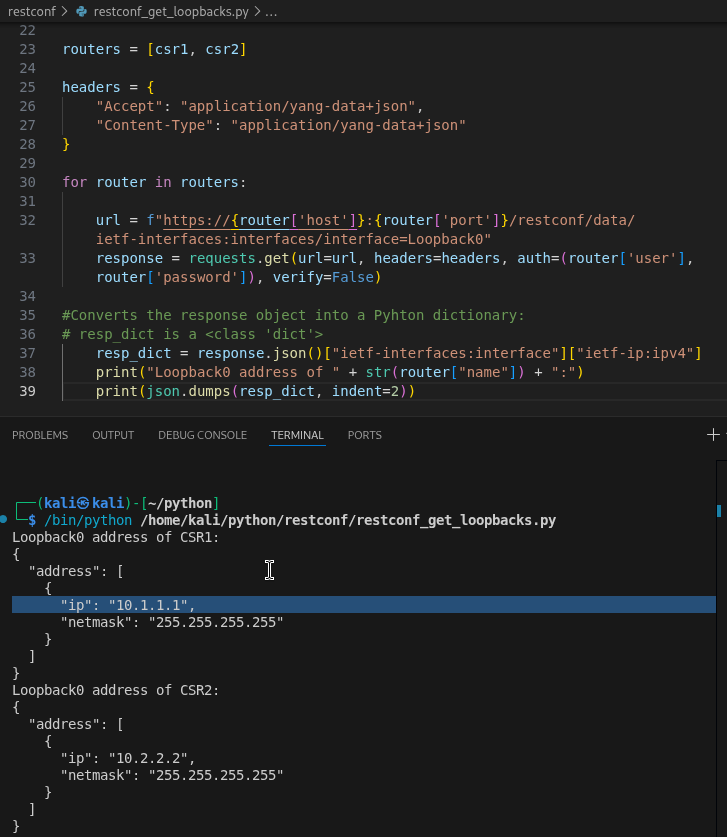The image size is (727, 837).
Task: Click the terminal scrollbar marker
Action: [719, 511]
